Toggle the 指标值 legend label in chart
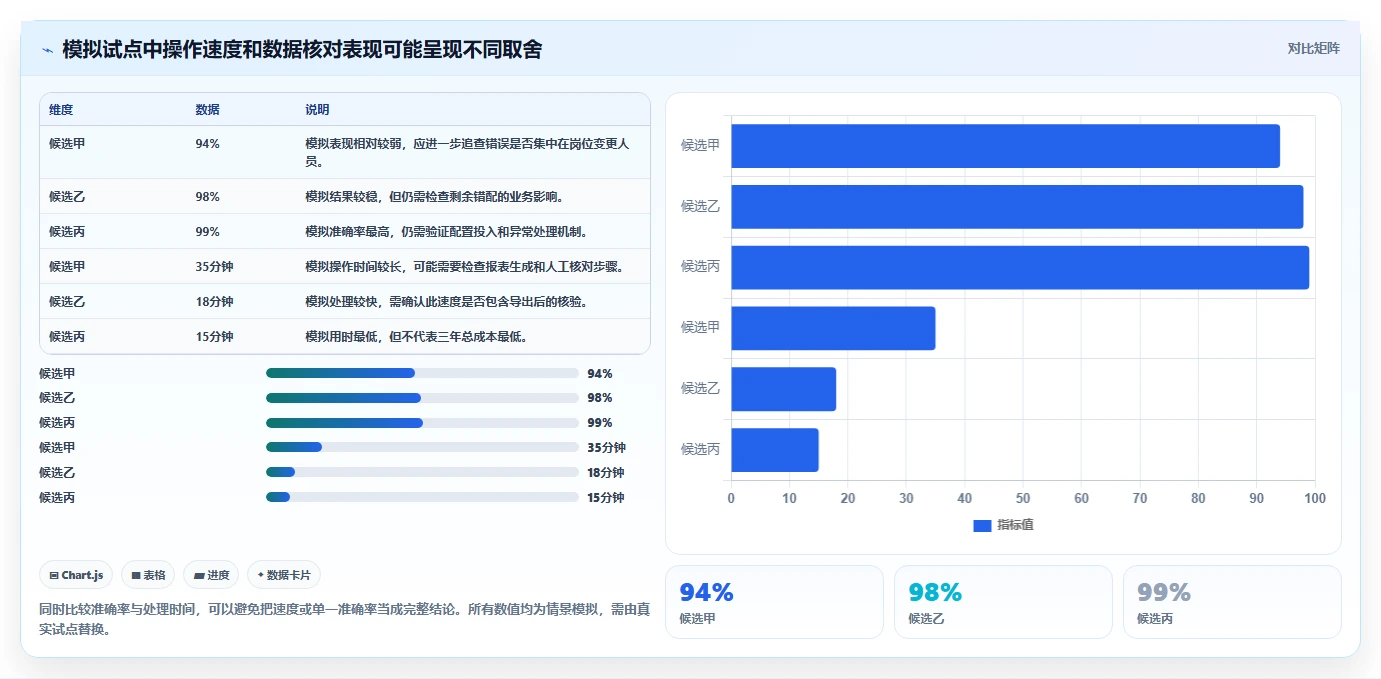 click(x=1015, y=525)
